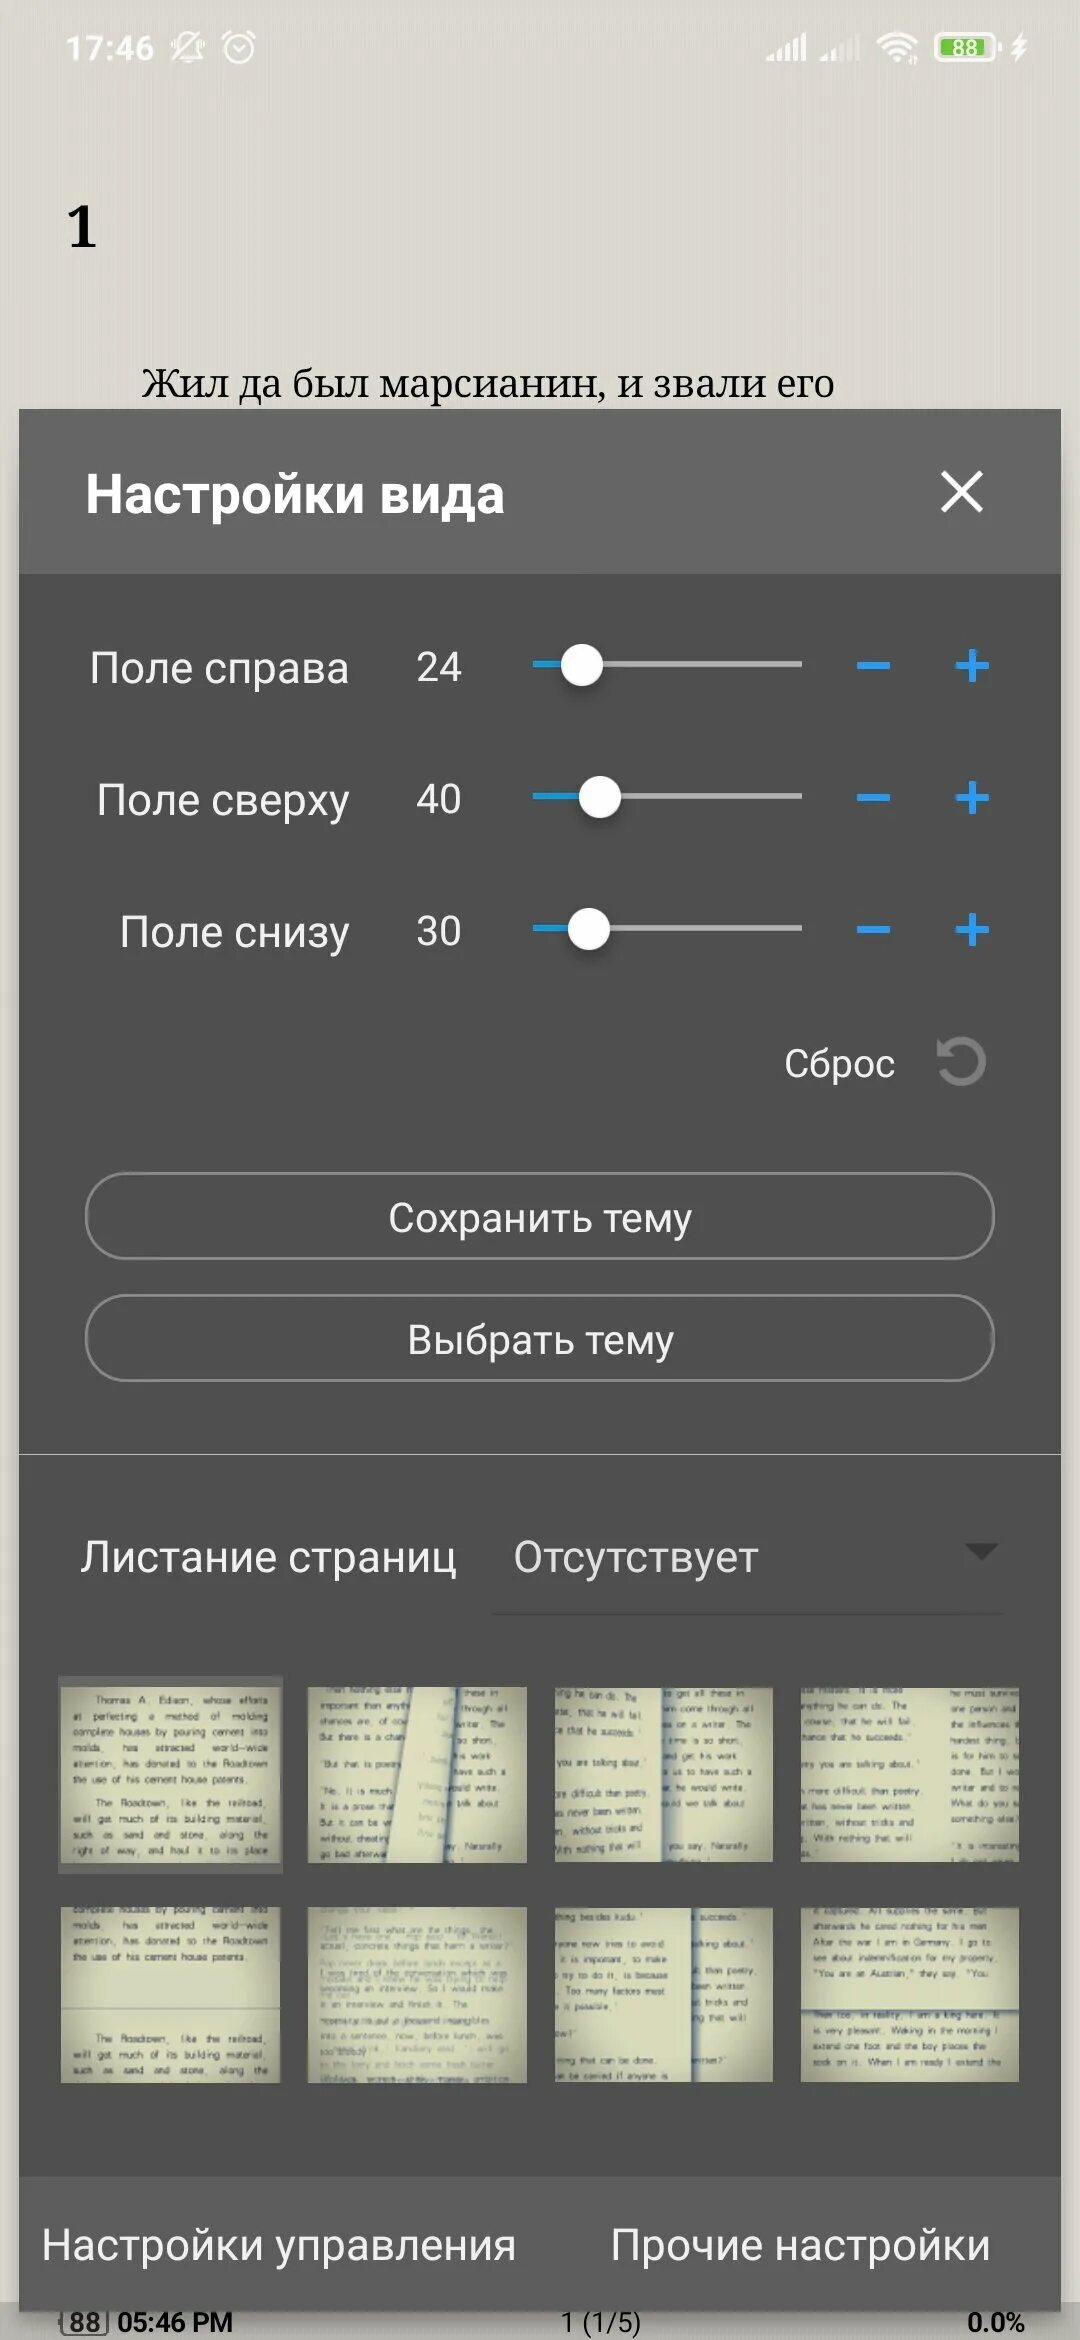Expand the dropdown arrow next to Отсутствует
The height and width of the screenshot is (2340, 1080).
pyautogui.click(x=981, y=1552)
